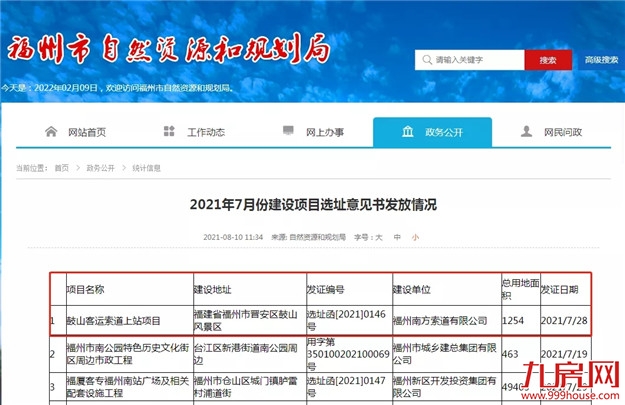Click the 总用地面积 column header
625x405 pixels.
point(521,289)
